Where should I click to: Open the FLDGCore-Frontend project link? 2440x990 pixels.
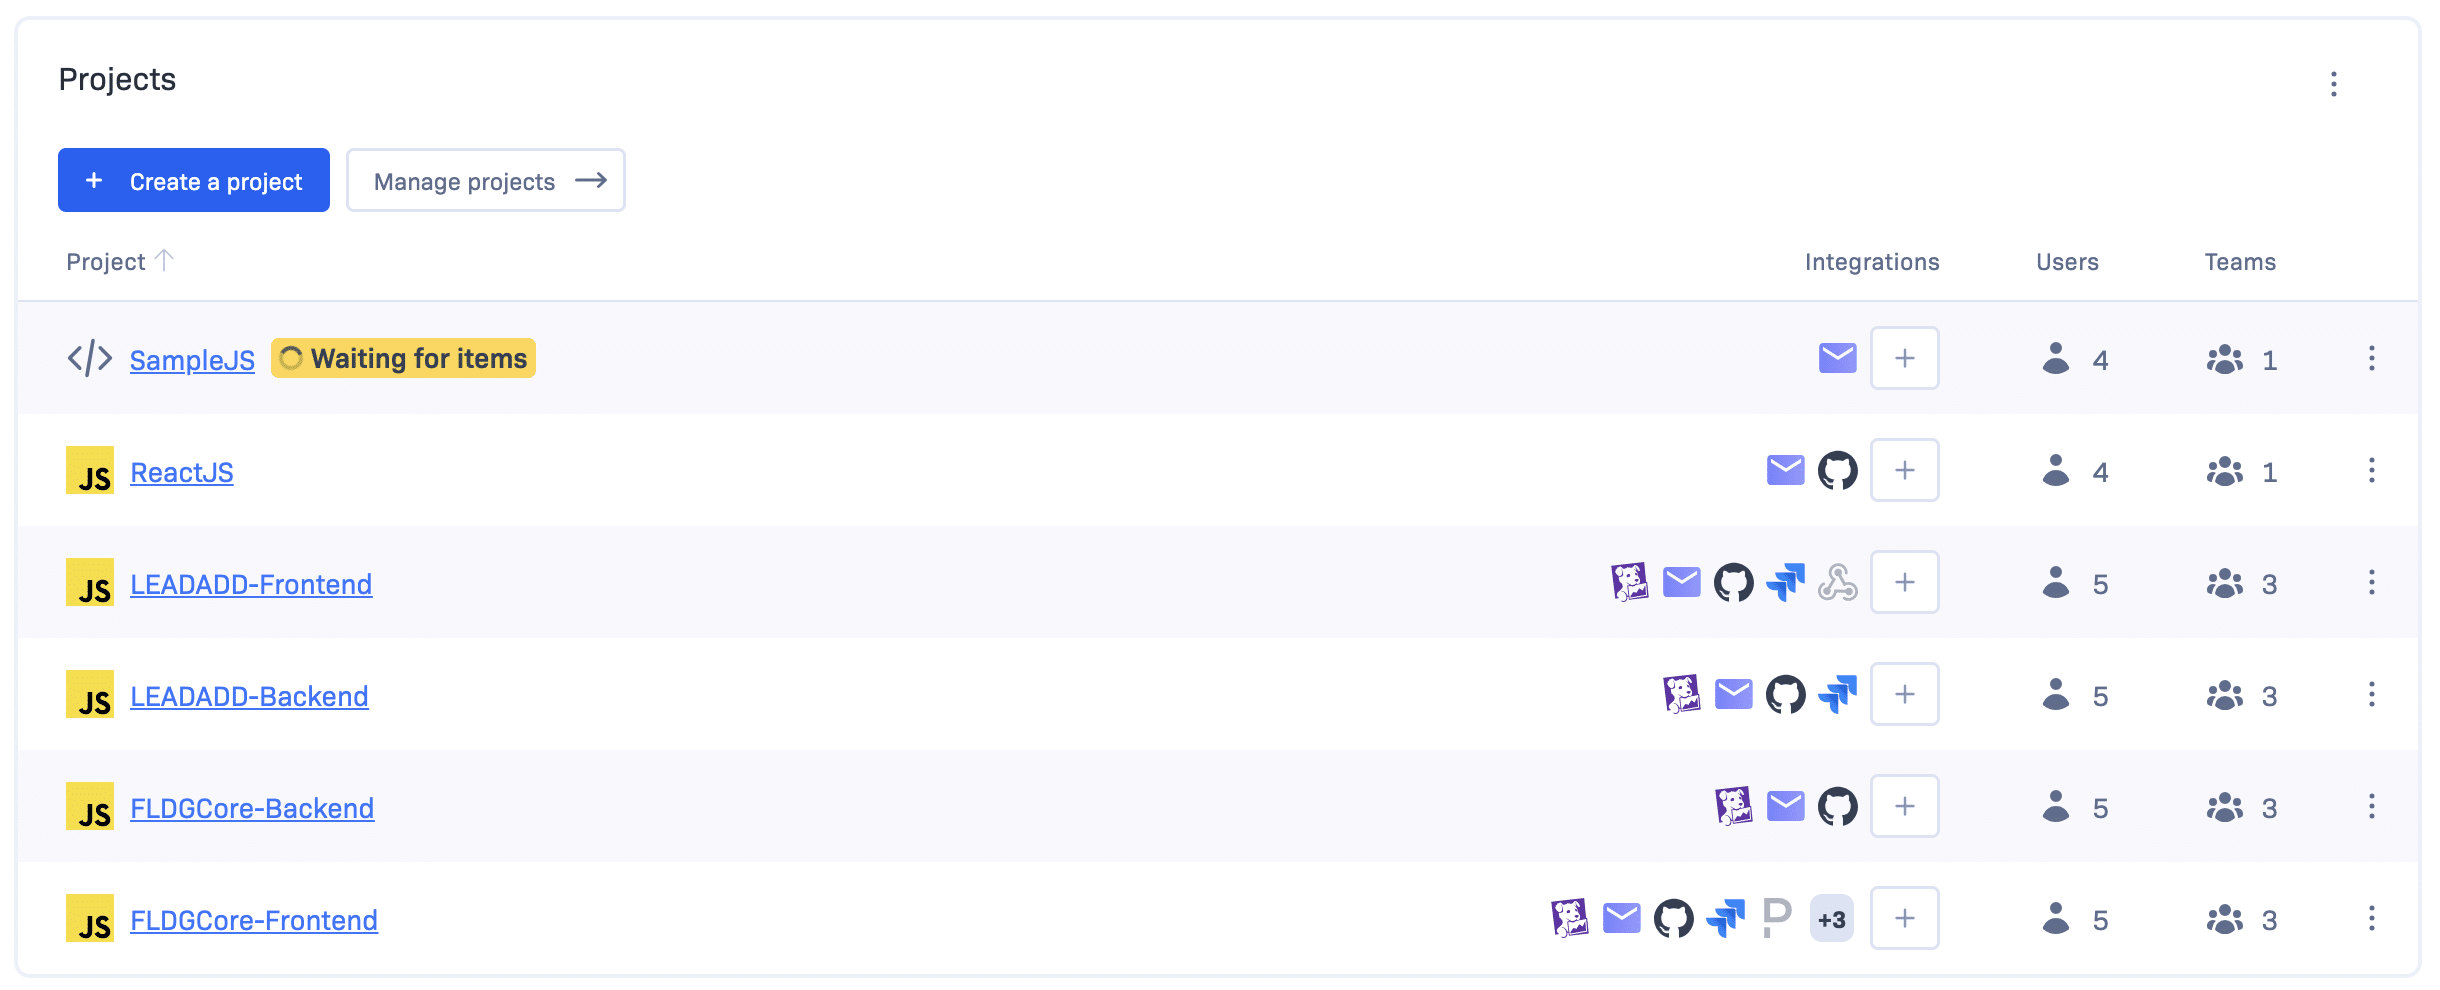tap(254, 920)
